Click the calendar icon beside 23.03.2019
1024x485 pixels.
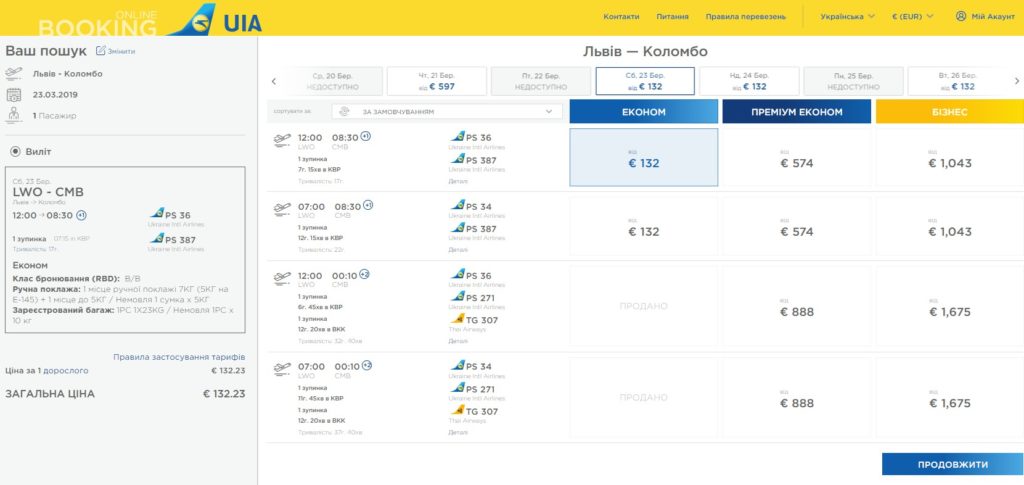pyautogui.click(x=14, y=95)
